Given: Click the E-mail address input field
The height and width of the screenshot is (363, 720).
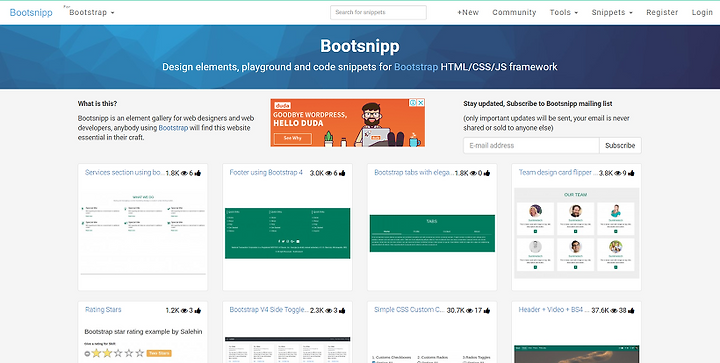Looking at the screenshot, I should [531, 145].
